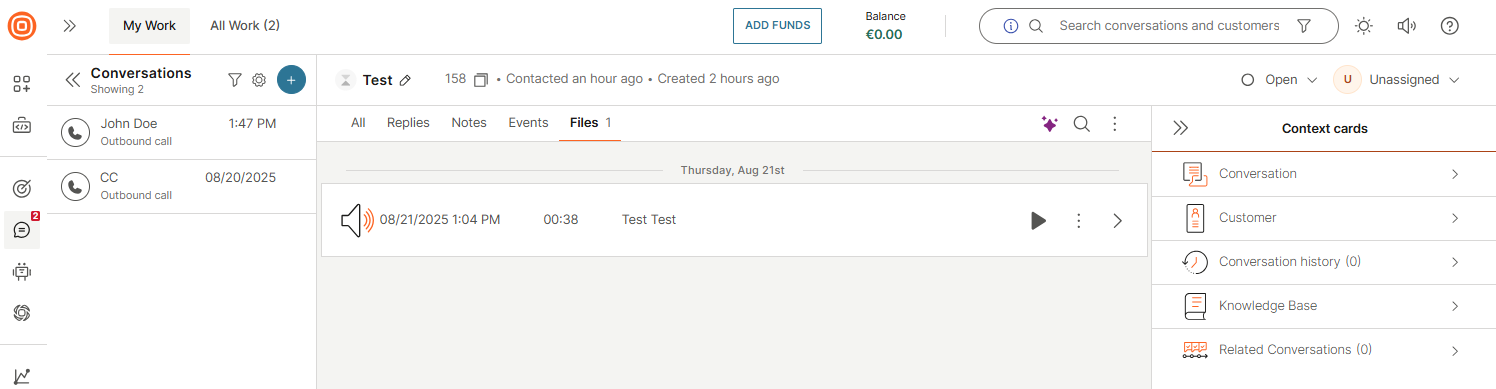The width and height of the screenshot is (1496, 389).
Task: Copy conversation ID 158
Action: click(481, 79)
